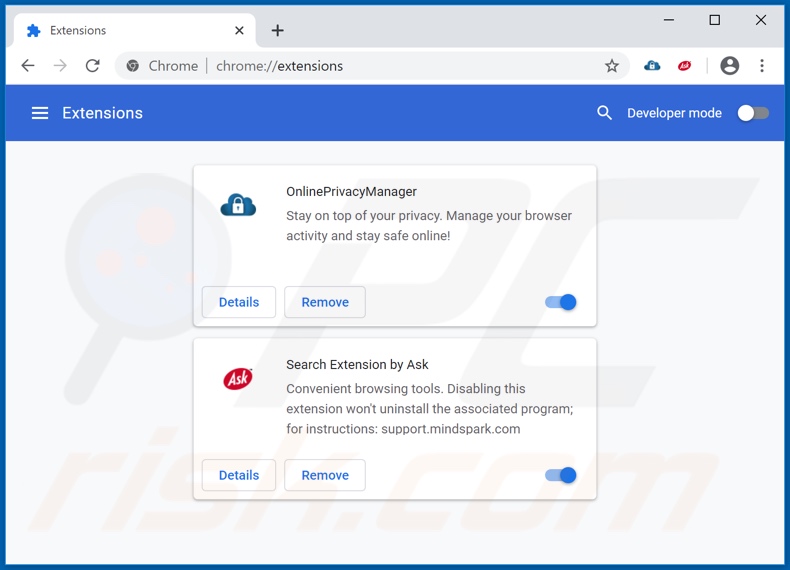The image size is (790, 570).
Task: Click the OnlinePrivacyManager cloud toolbar icon
Action: pos(652,66)
